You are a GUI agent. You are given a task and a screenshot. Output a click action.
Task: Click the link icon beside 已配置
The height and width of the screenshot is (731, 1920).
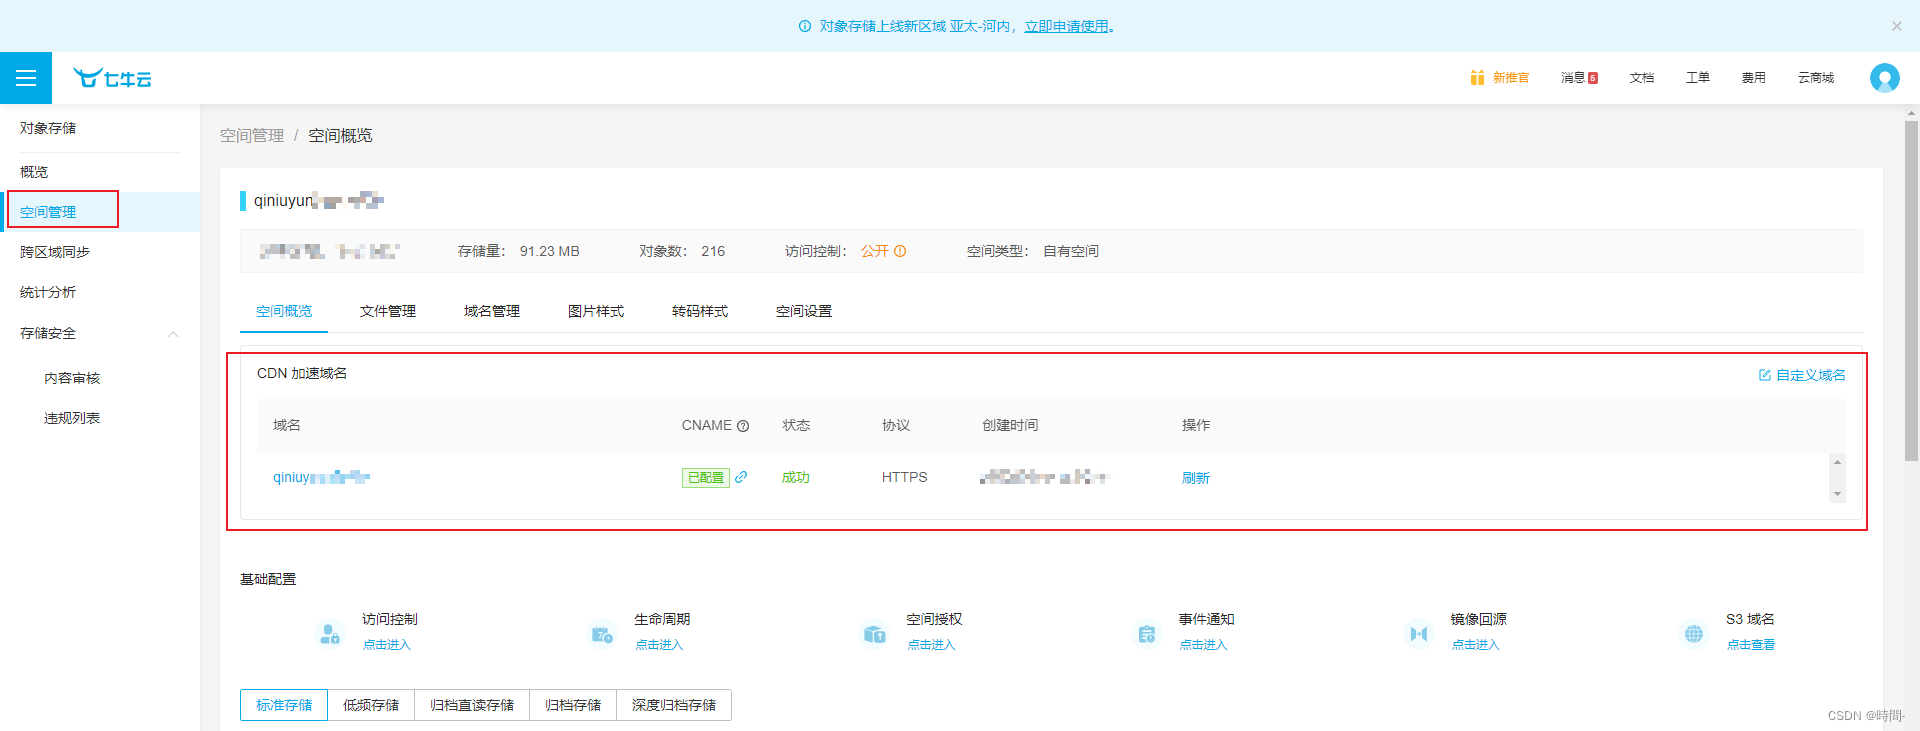tap(741, 477)
